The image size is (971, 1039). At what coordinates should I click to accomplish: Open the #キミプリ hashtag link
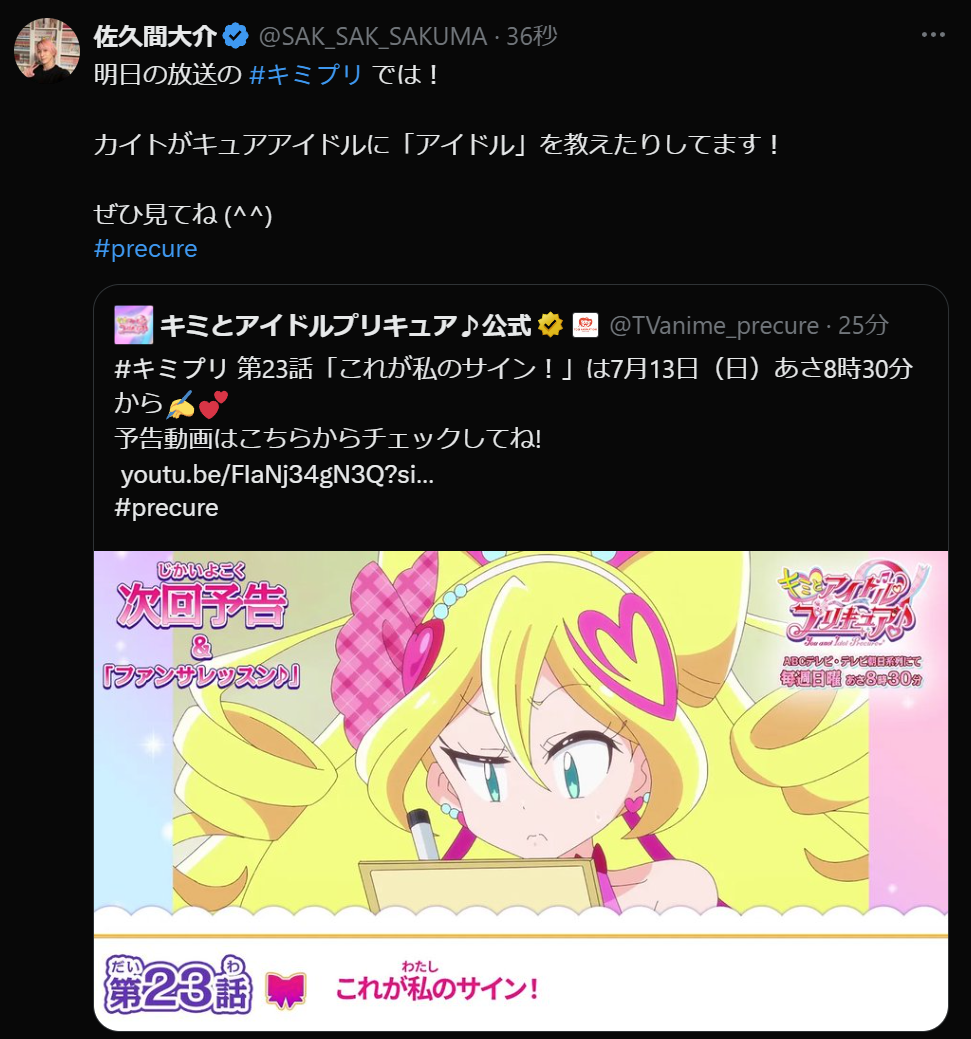point(306,74)
